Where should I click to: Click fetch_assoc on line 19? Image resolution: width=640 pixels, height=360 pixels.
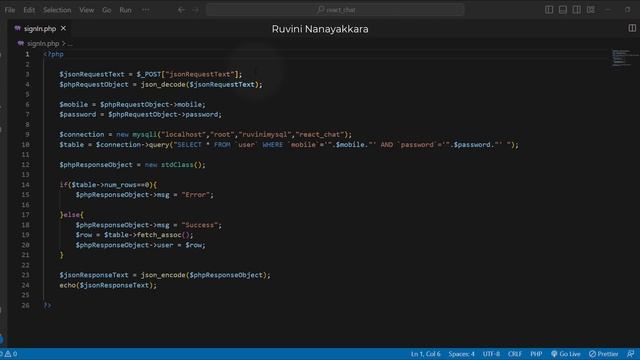click(x=159, y=235)
